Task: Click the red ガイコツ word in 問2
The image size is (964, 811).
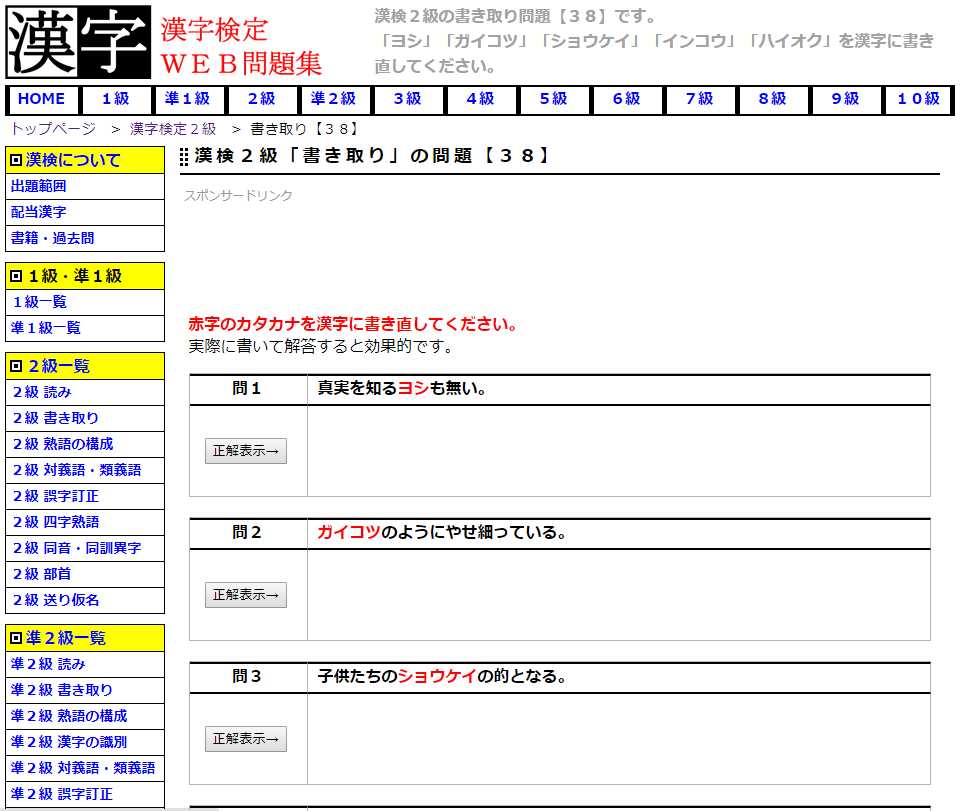Action: coord(349,532)
